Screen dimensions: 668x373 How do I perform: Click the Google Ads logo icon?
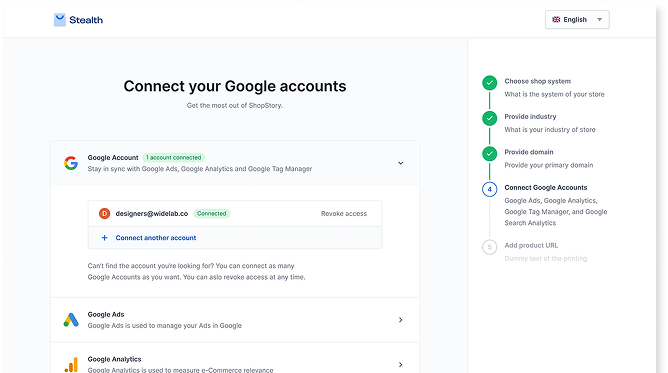click(71, 320)
